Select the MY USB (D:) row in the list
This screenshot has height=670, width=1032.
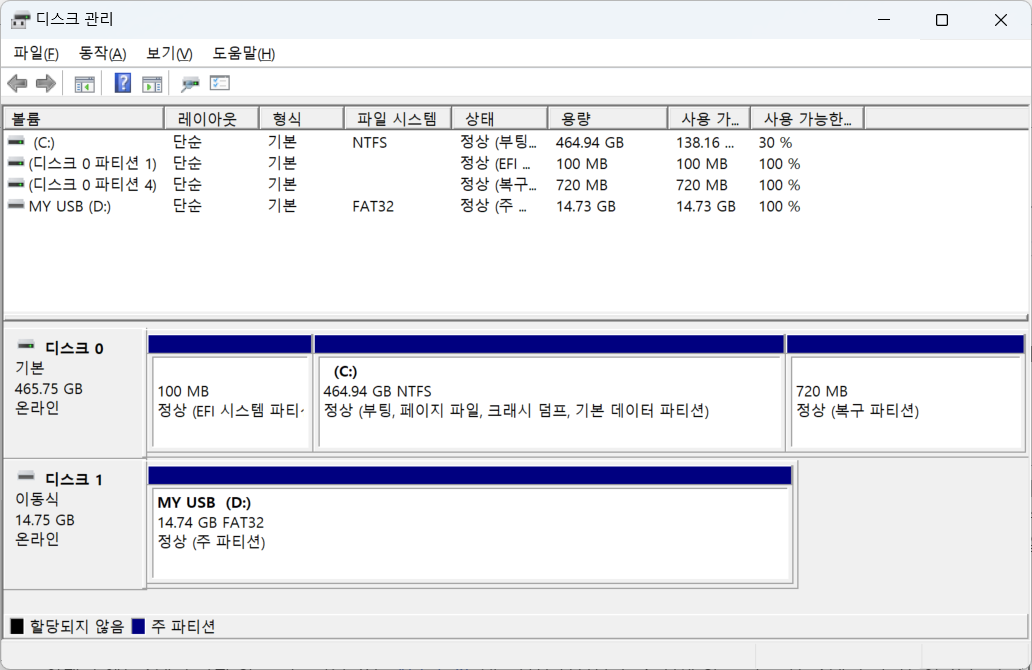[80, 206]
